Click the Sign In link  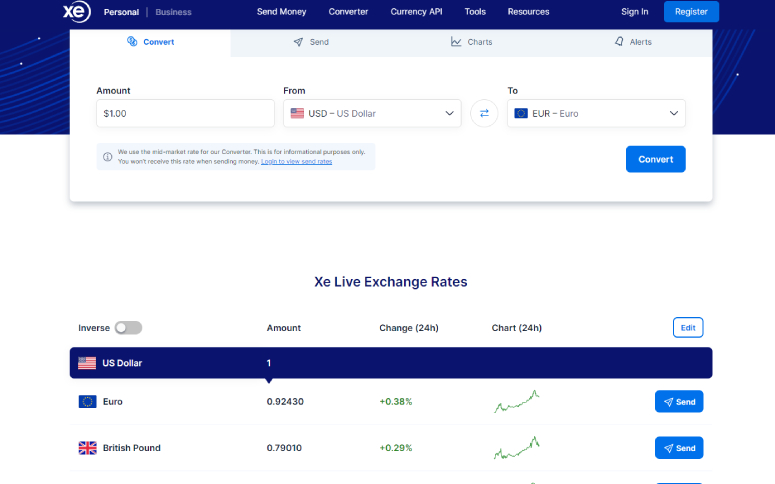(x=635, y=11)
